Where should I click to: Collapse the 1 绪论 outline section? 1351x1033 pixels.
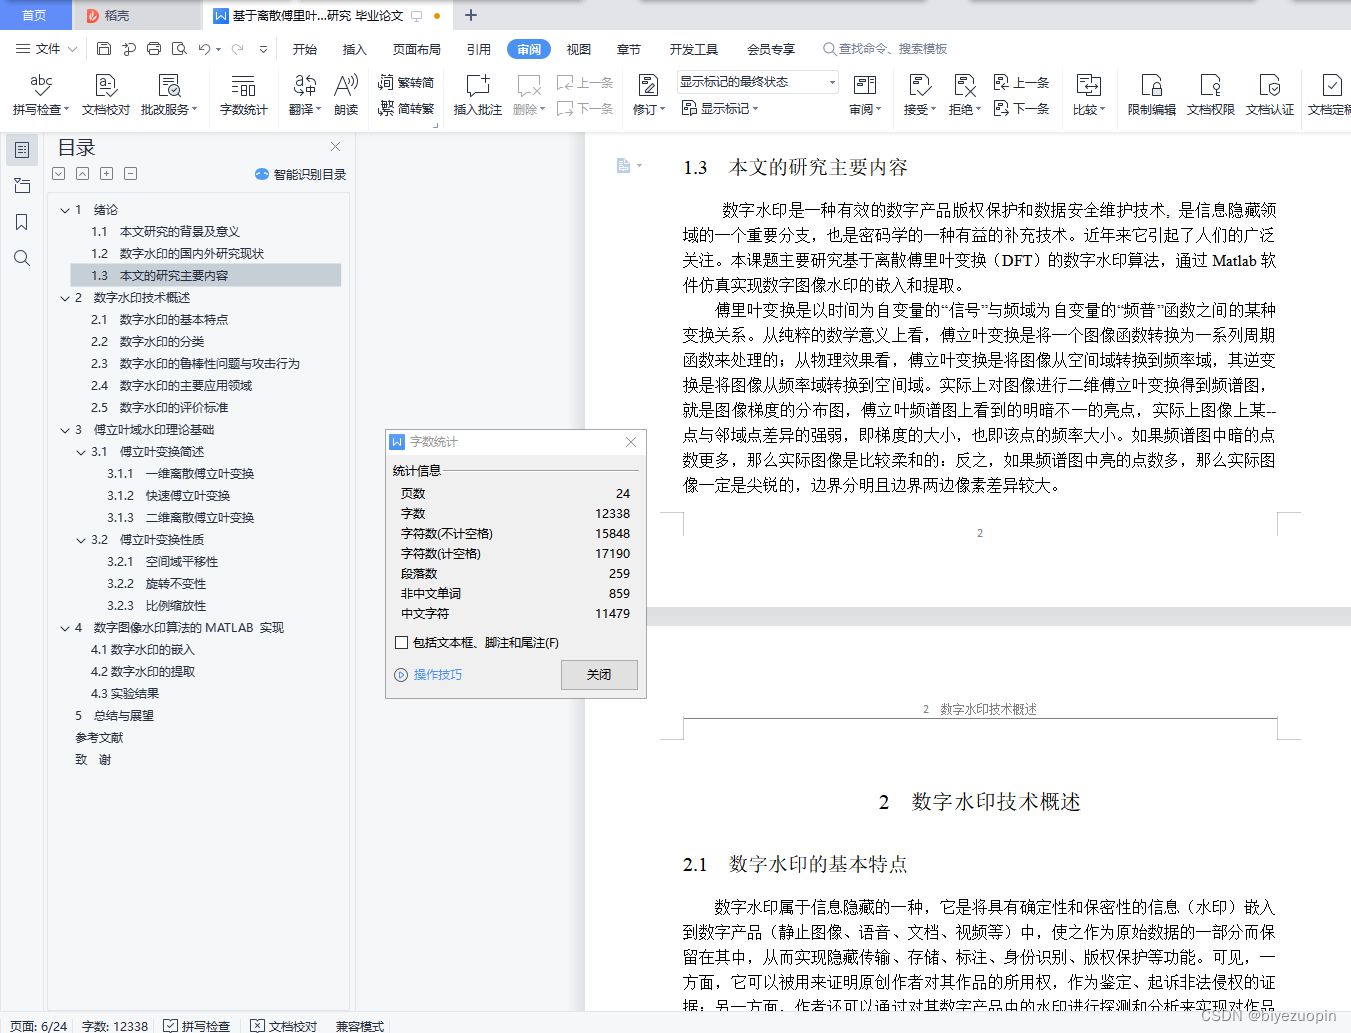click(65, 210)
